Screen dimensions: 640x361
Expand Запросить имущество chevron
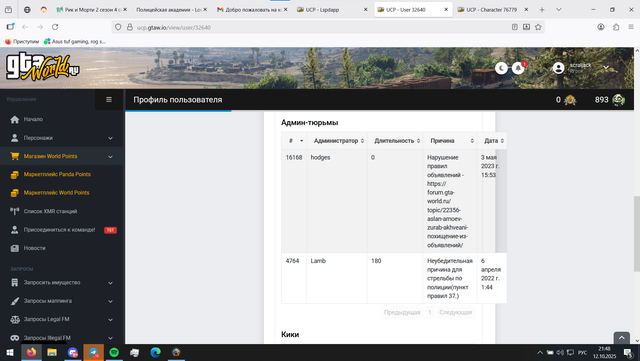point(110,283)
